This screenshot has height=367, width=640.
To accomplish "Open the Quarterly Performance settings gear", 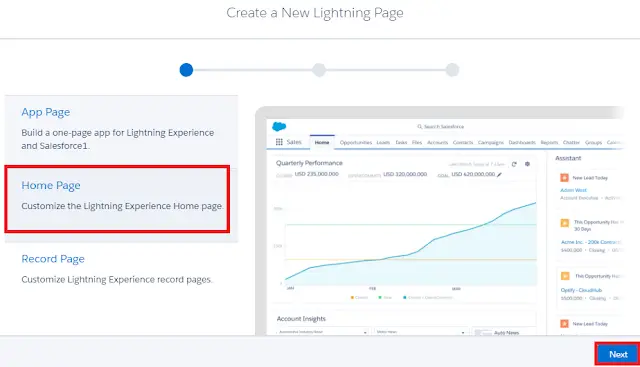I will point(527,164).
